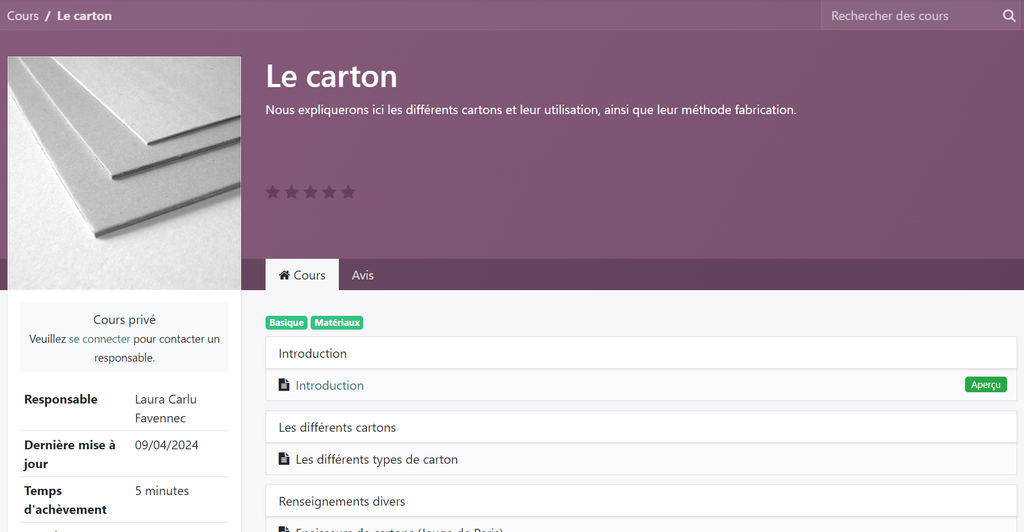
Task: Click the second rating star
Action: pos(292,192)
